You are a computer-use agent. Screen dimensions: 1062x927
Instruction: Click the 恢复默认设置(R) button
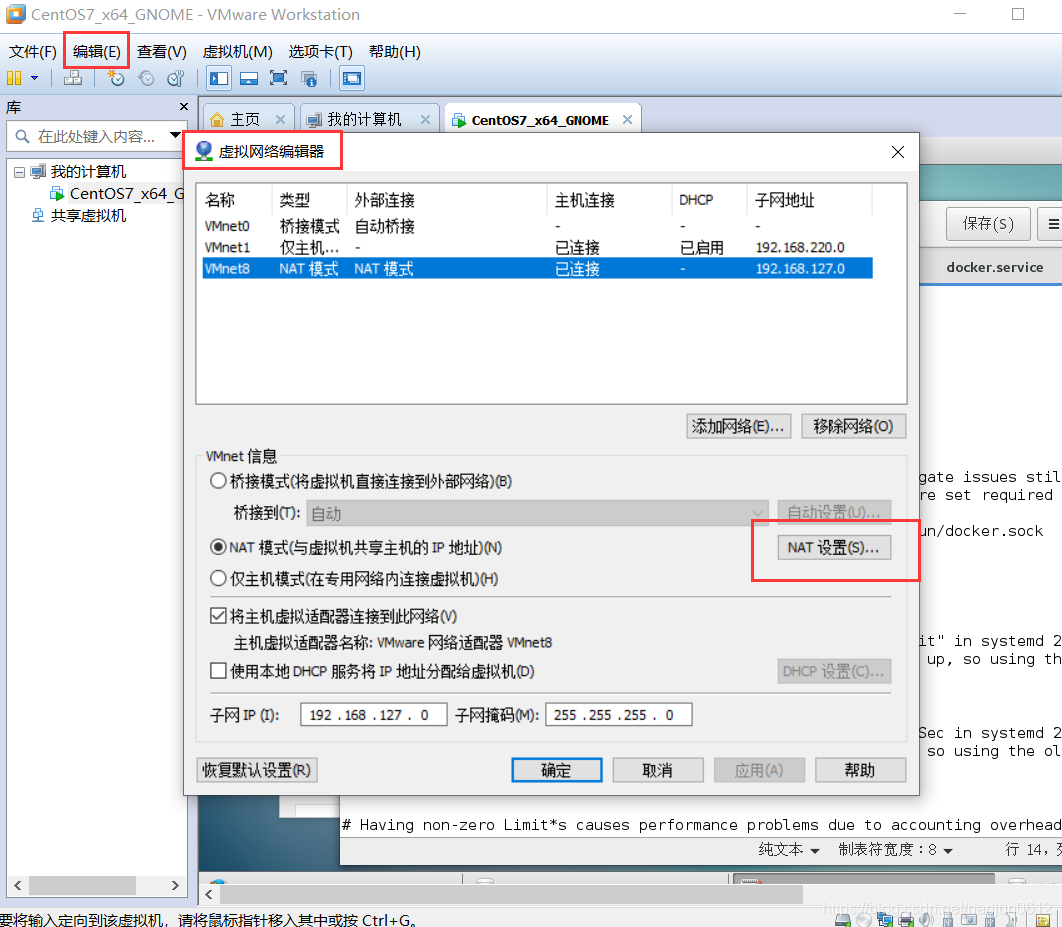(x=257, y=771)
